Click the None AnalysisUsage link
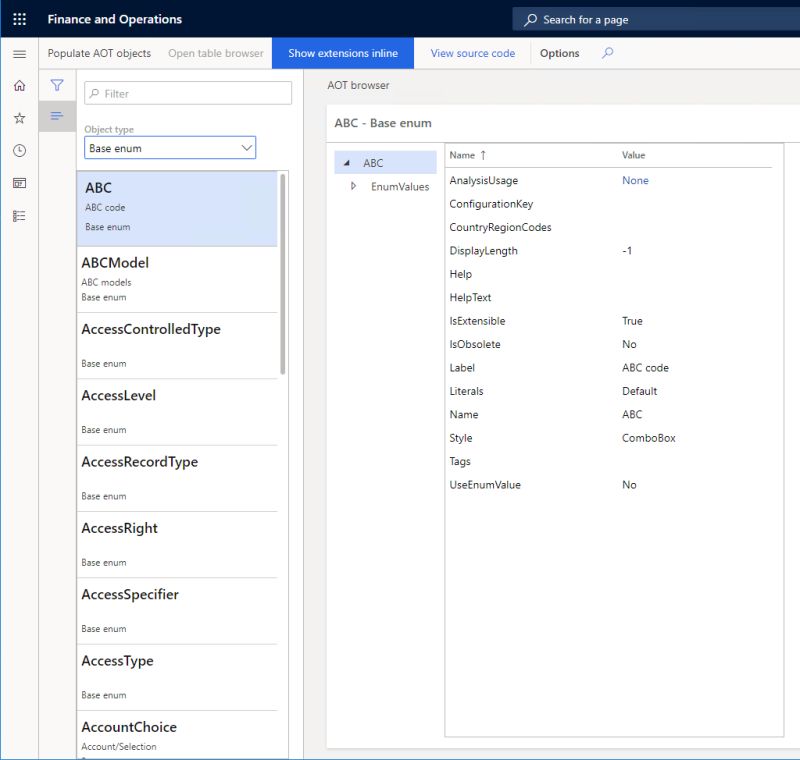Image resolution: width=800 pixels, height=760 pixels. (635, 181)
